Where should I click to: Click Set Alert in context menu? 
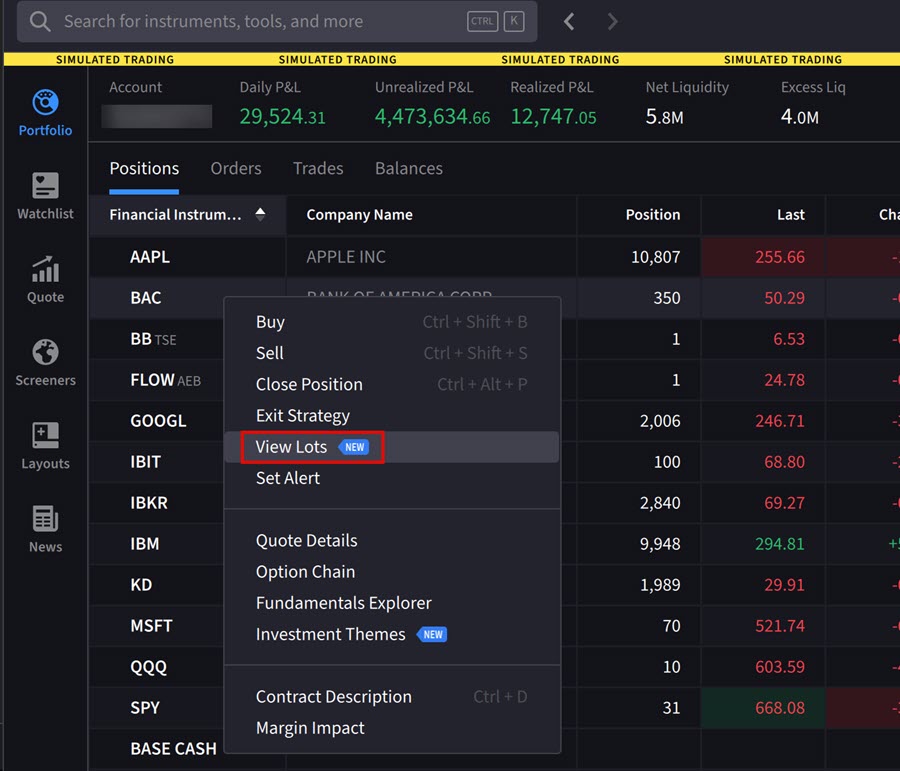288,478
